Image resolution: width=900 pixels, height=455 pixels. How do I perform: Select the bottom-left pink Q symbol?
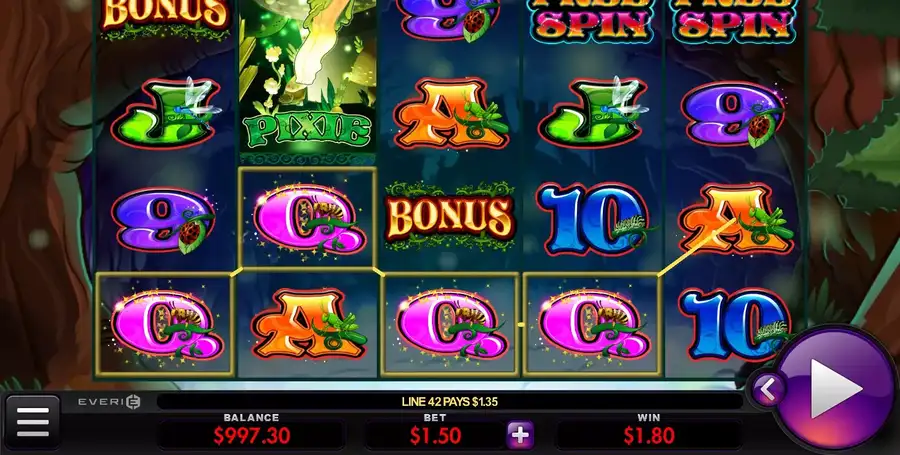164,325
